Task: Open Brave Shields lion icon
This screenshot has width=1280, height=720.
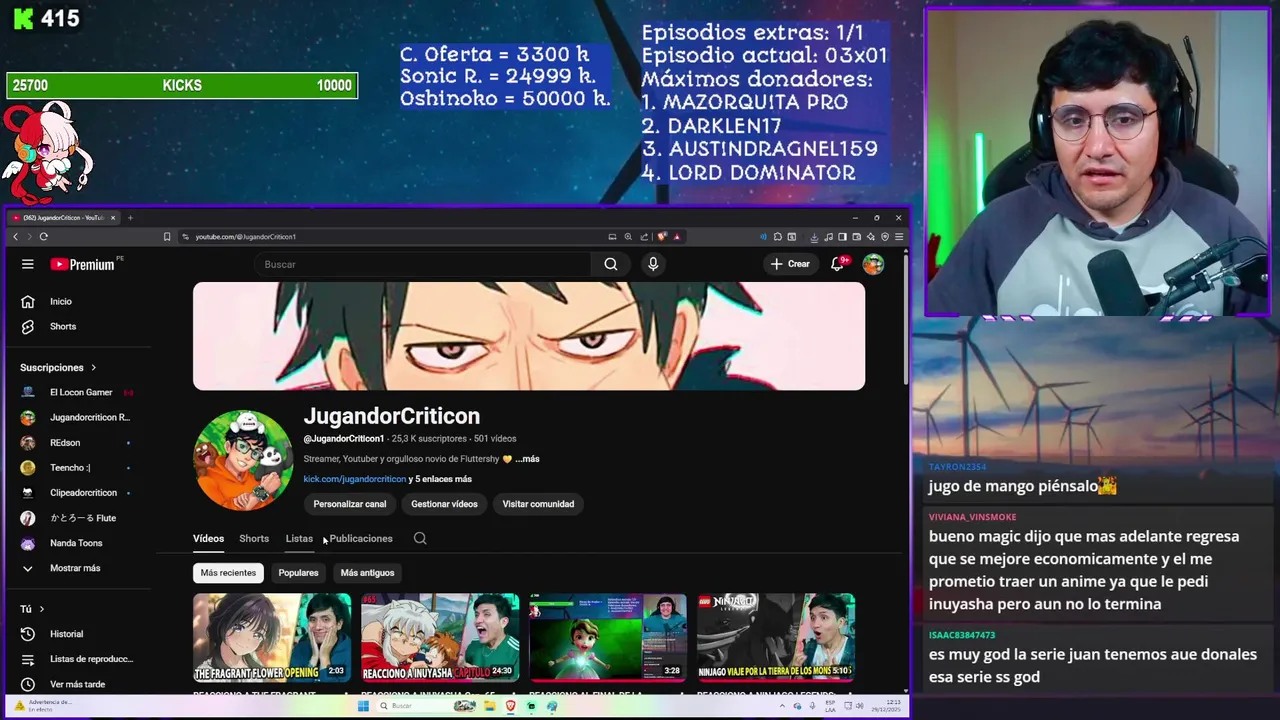Action: pyautogui.click(x=662, y=237)
